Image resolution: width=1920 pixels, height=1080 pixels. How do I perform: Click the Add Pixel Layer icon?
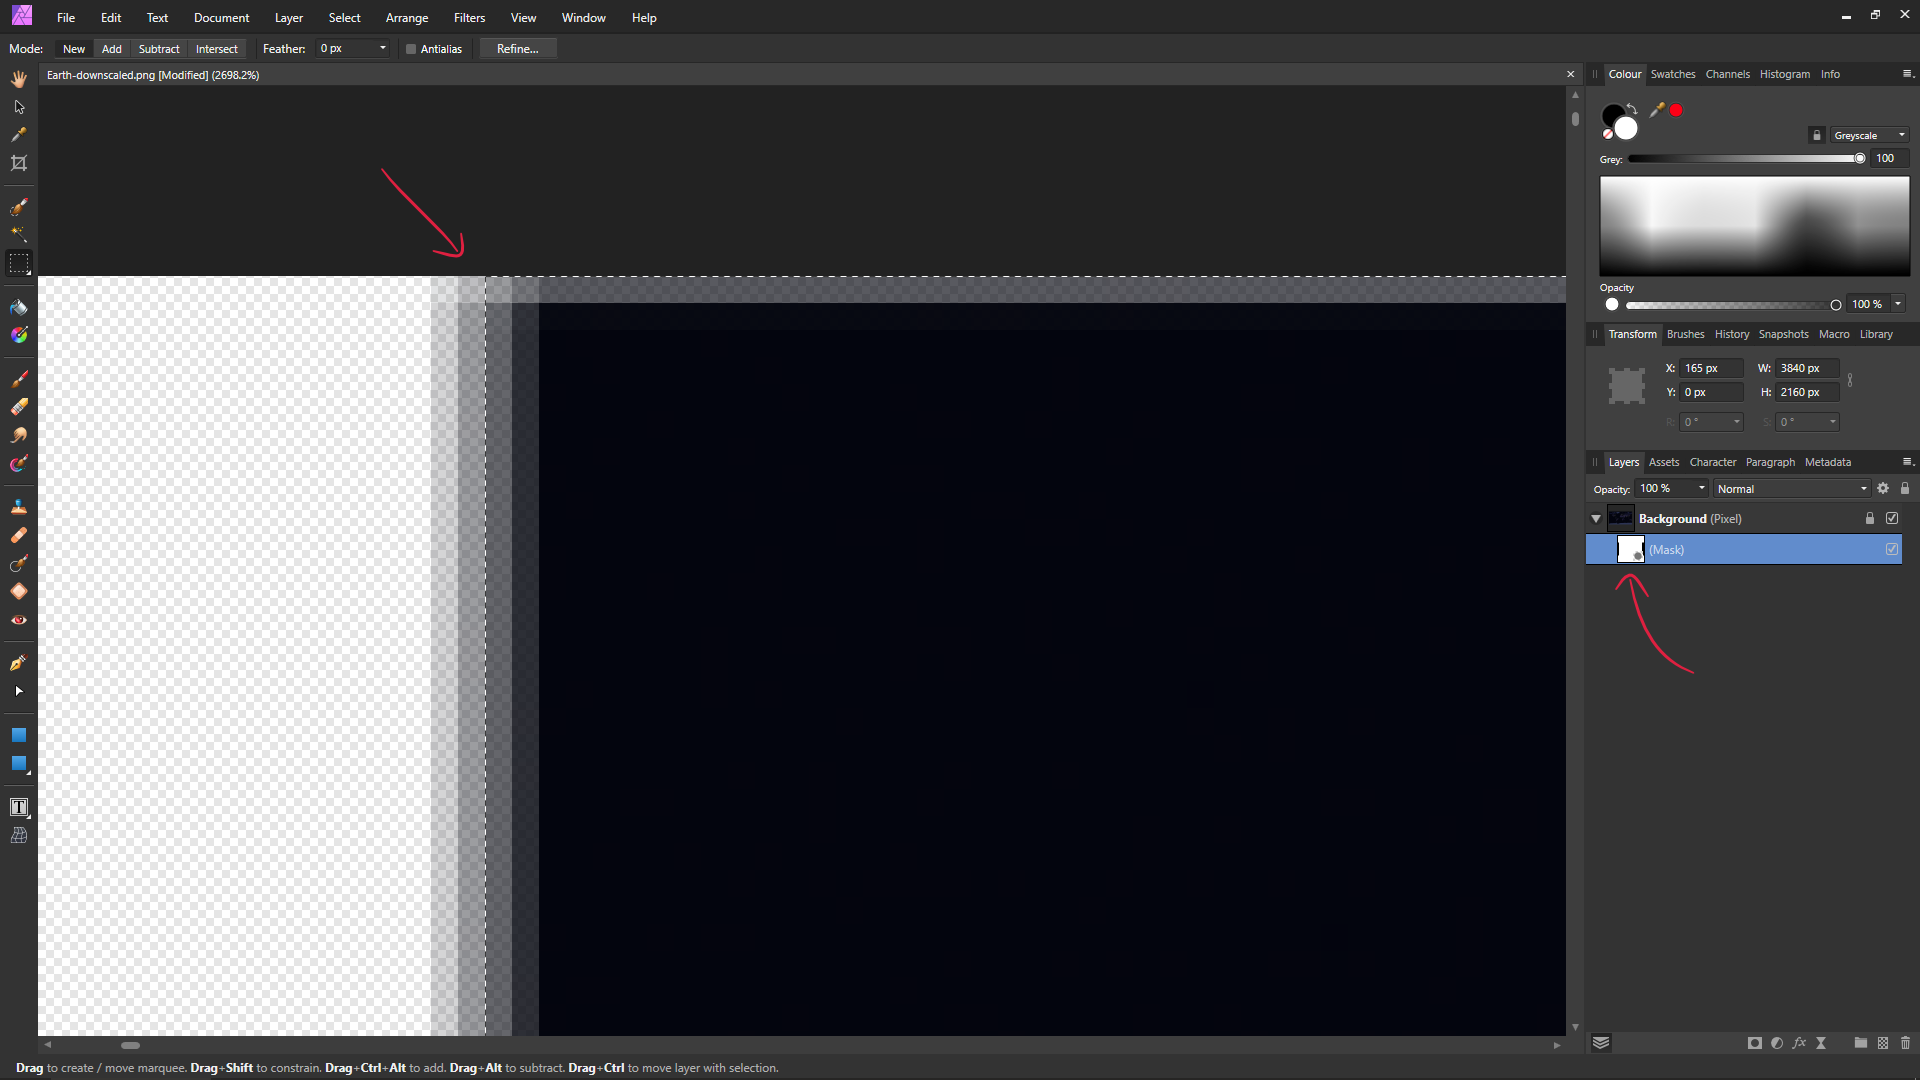coord(1883,1043)
